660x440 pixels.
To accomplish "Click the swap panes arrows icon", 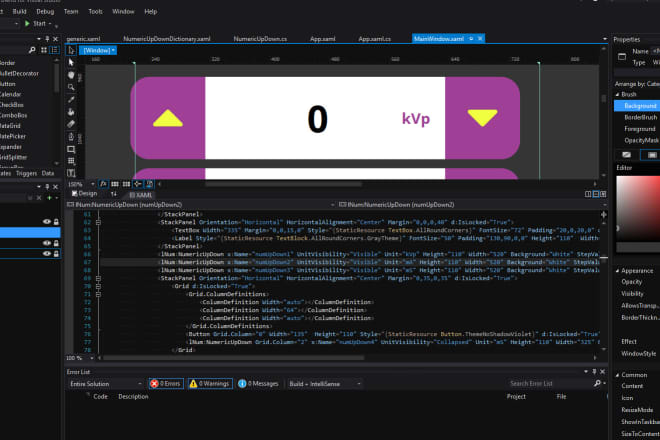I will 114,194.
